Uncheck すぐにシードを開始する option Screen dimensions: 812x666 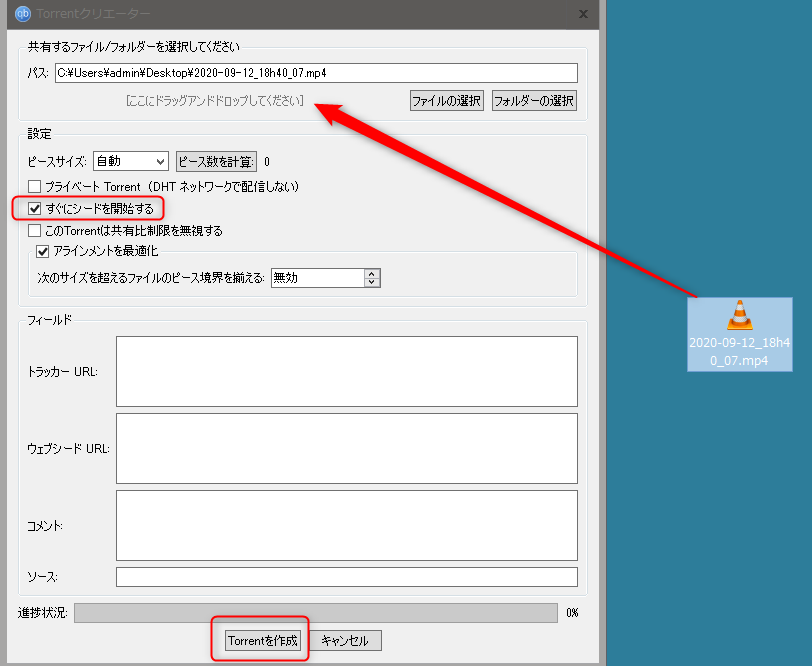(35, 209)
